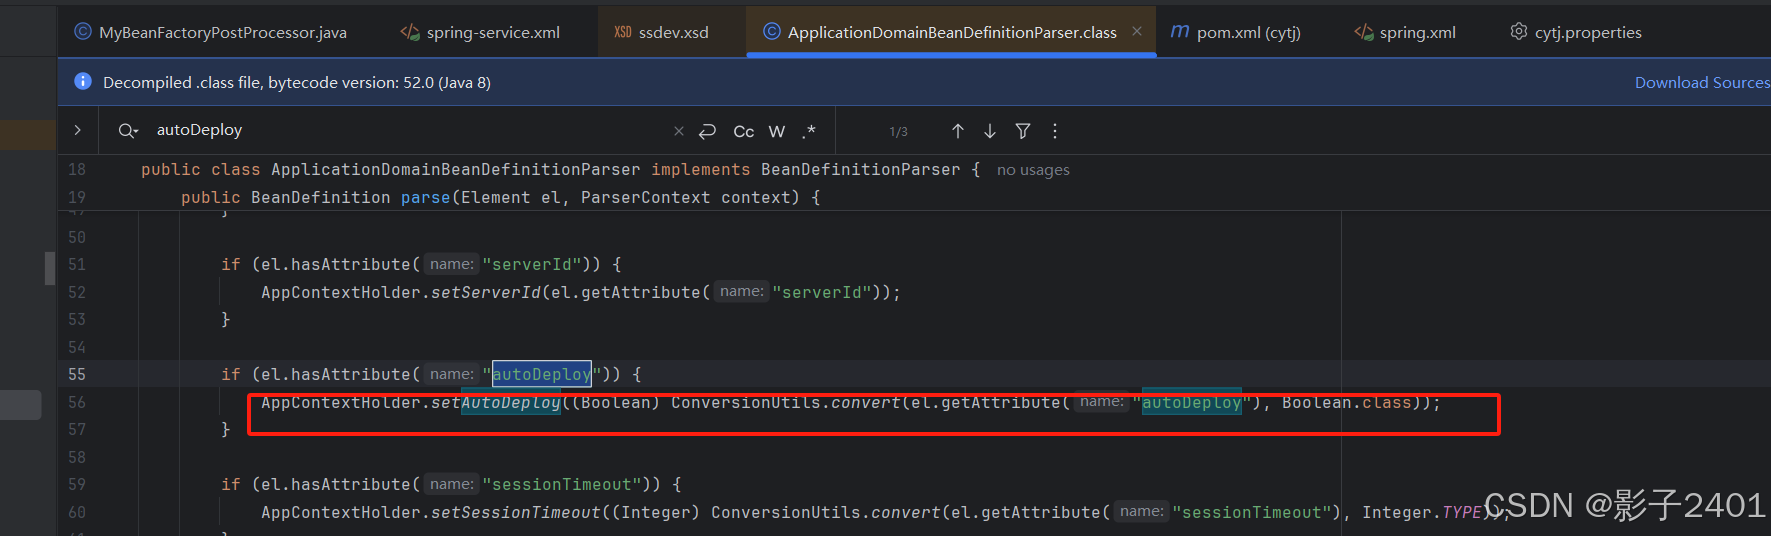This screenshot has height=536, width=1771.
Task: Go to next occurrence arrow
Action: pyautogui.click(x=990, y=131)
